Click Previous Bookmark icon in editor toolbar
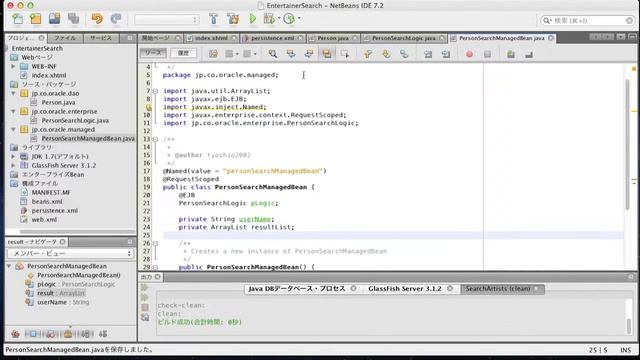 [368, 54]
